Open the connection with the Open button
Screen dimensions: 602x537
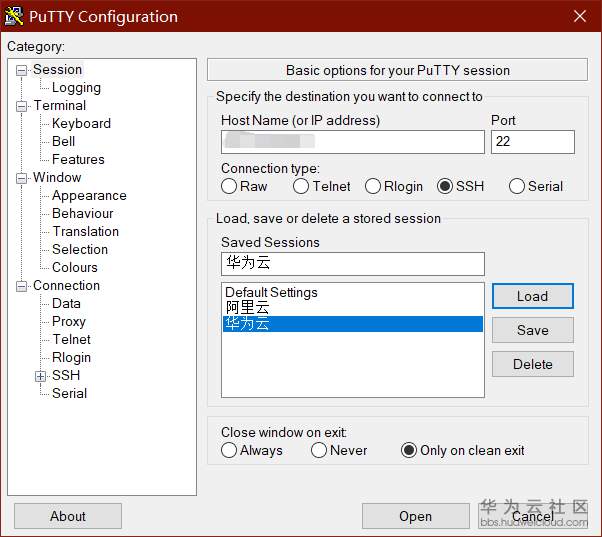click(416, 516)
